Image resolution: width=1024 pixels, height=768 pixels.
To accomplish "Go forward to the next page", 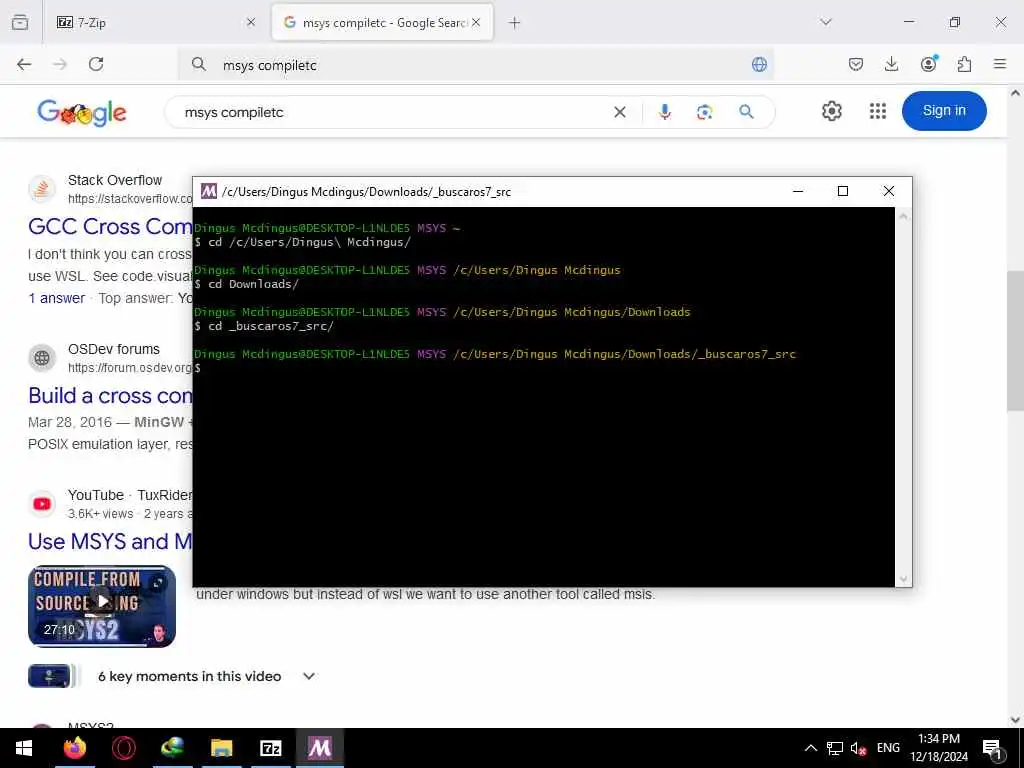I will point(60,64).
